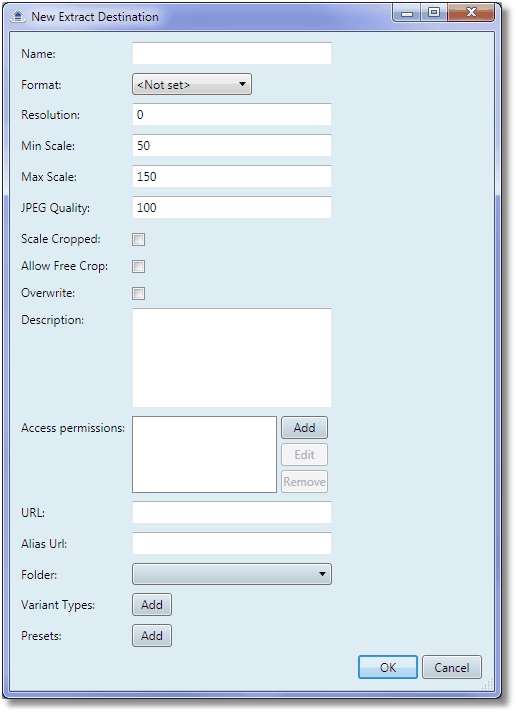Minimize the New Extract Destination window
Screen dimensions: 516x713
click(x=407, y=13)
